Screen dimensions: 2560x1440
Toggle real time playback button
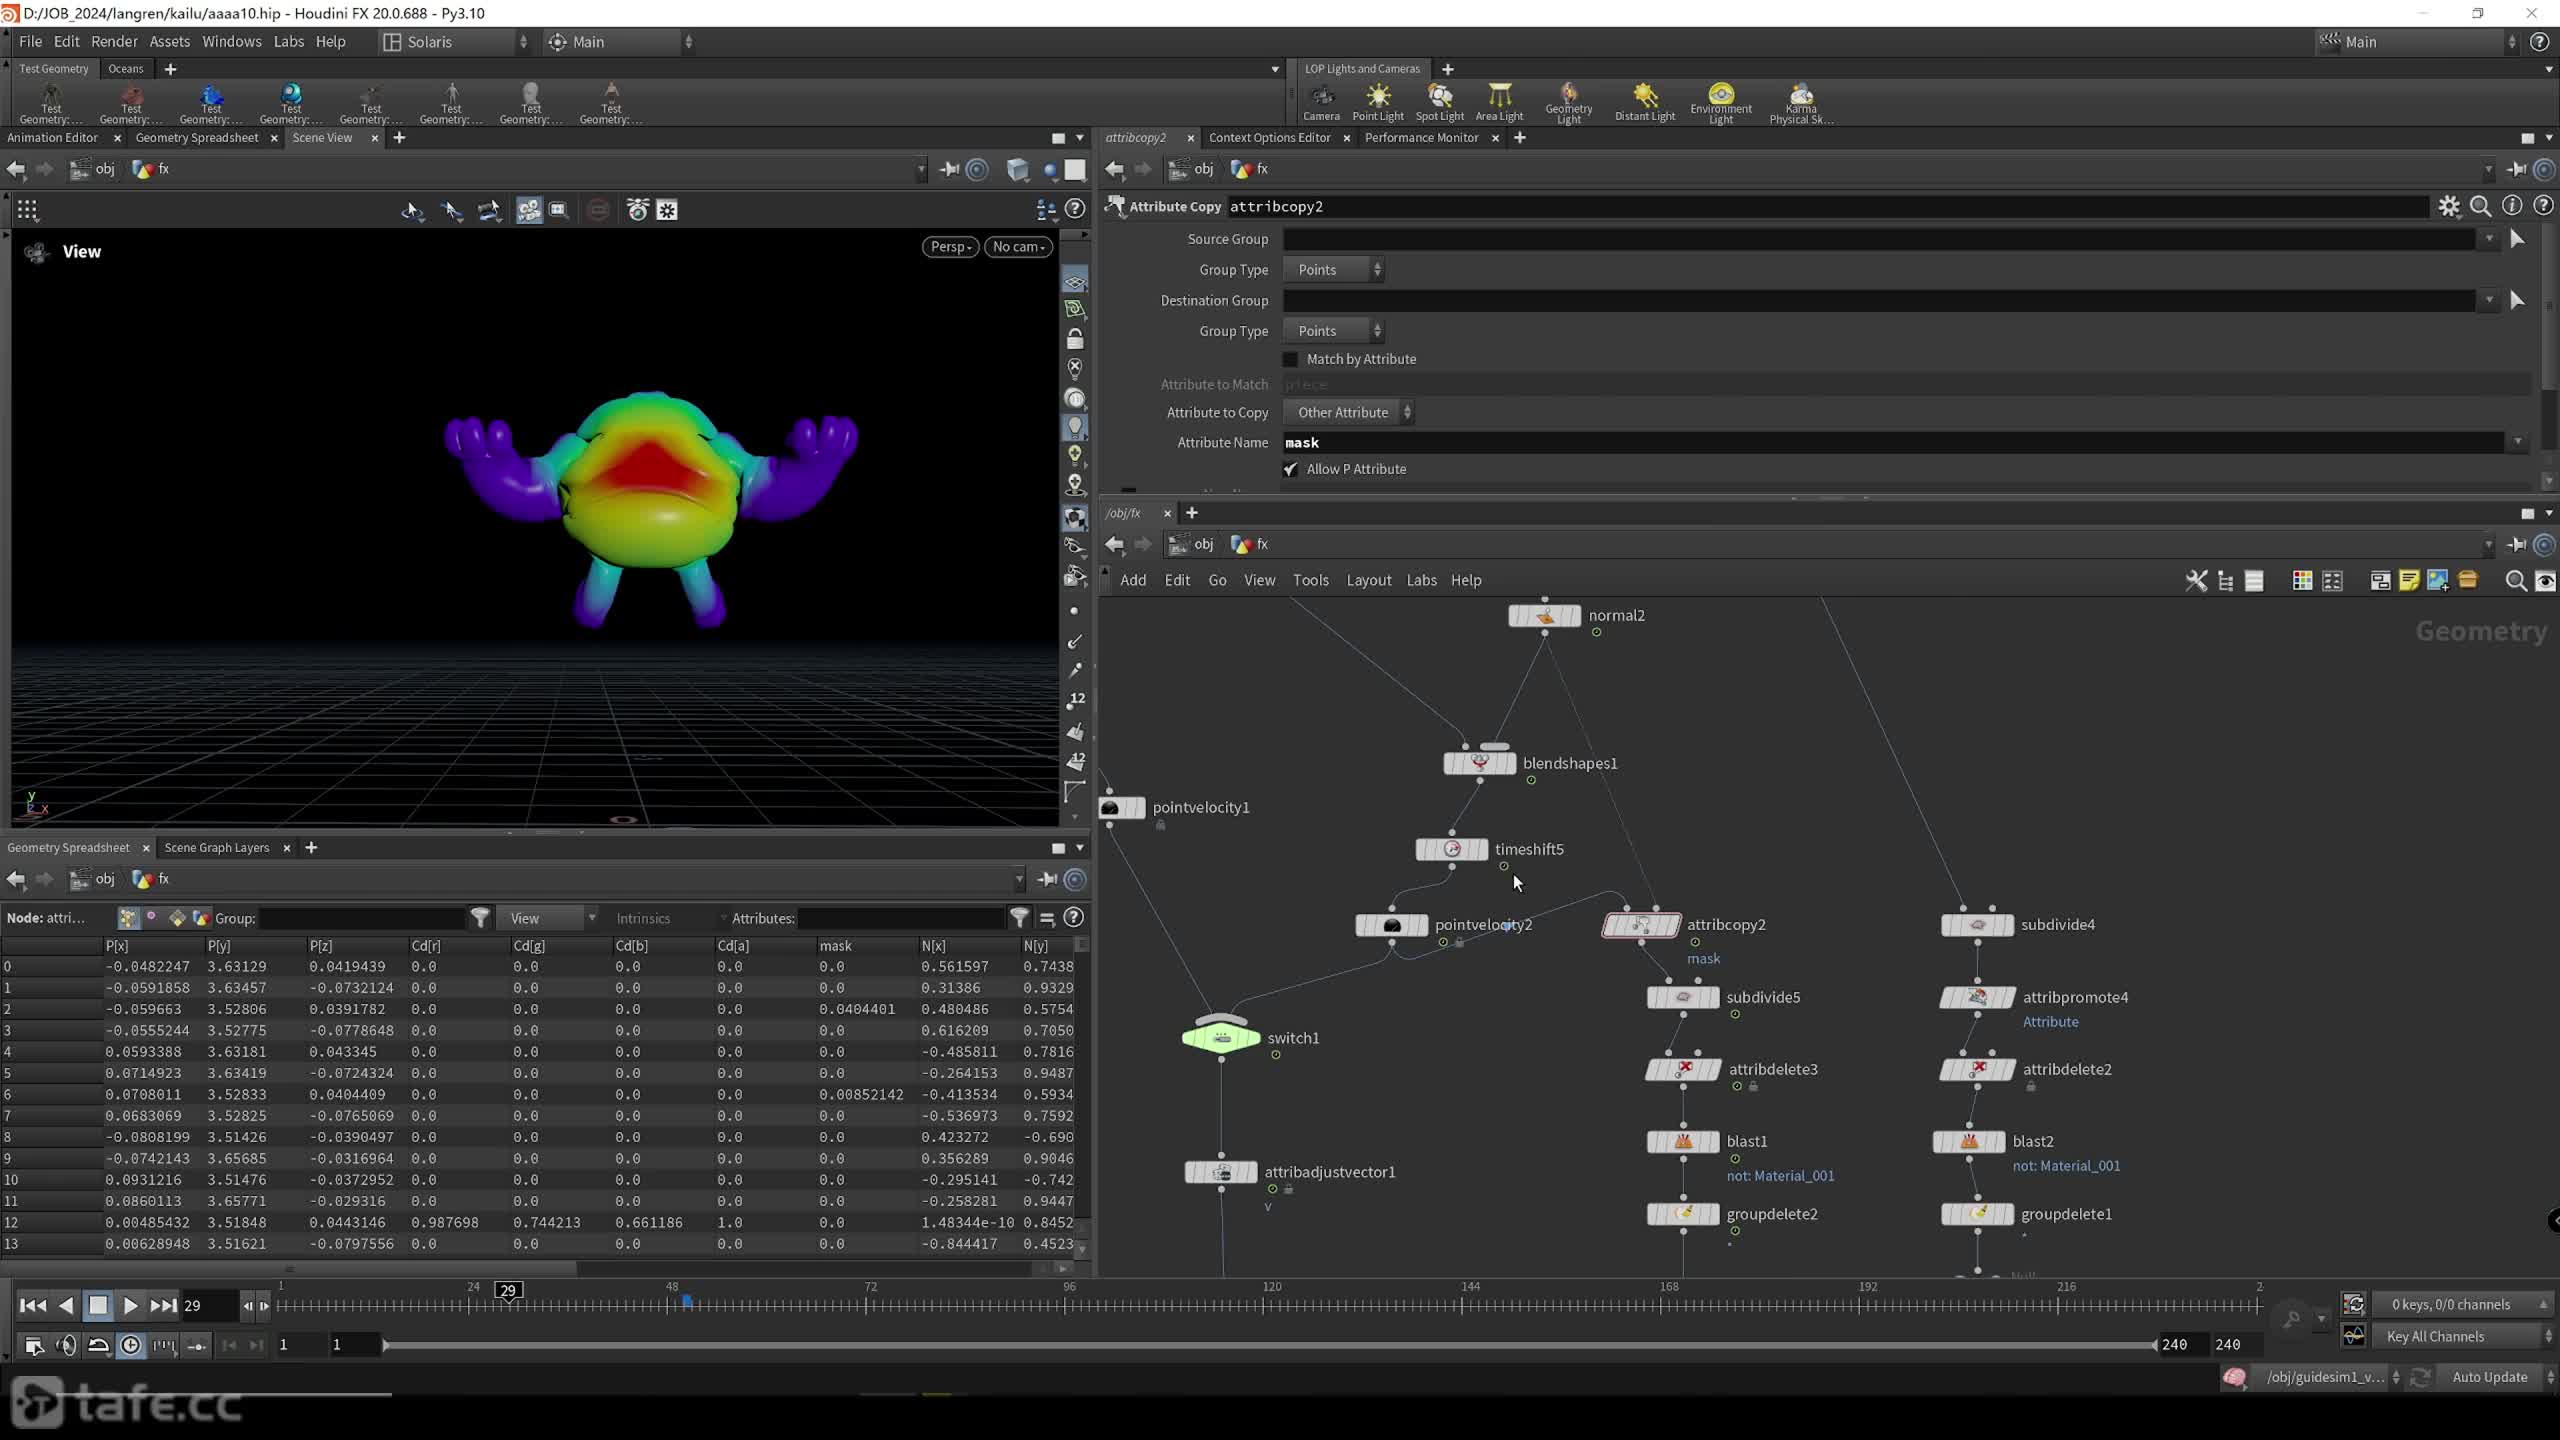tap(131, 1345)
